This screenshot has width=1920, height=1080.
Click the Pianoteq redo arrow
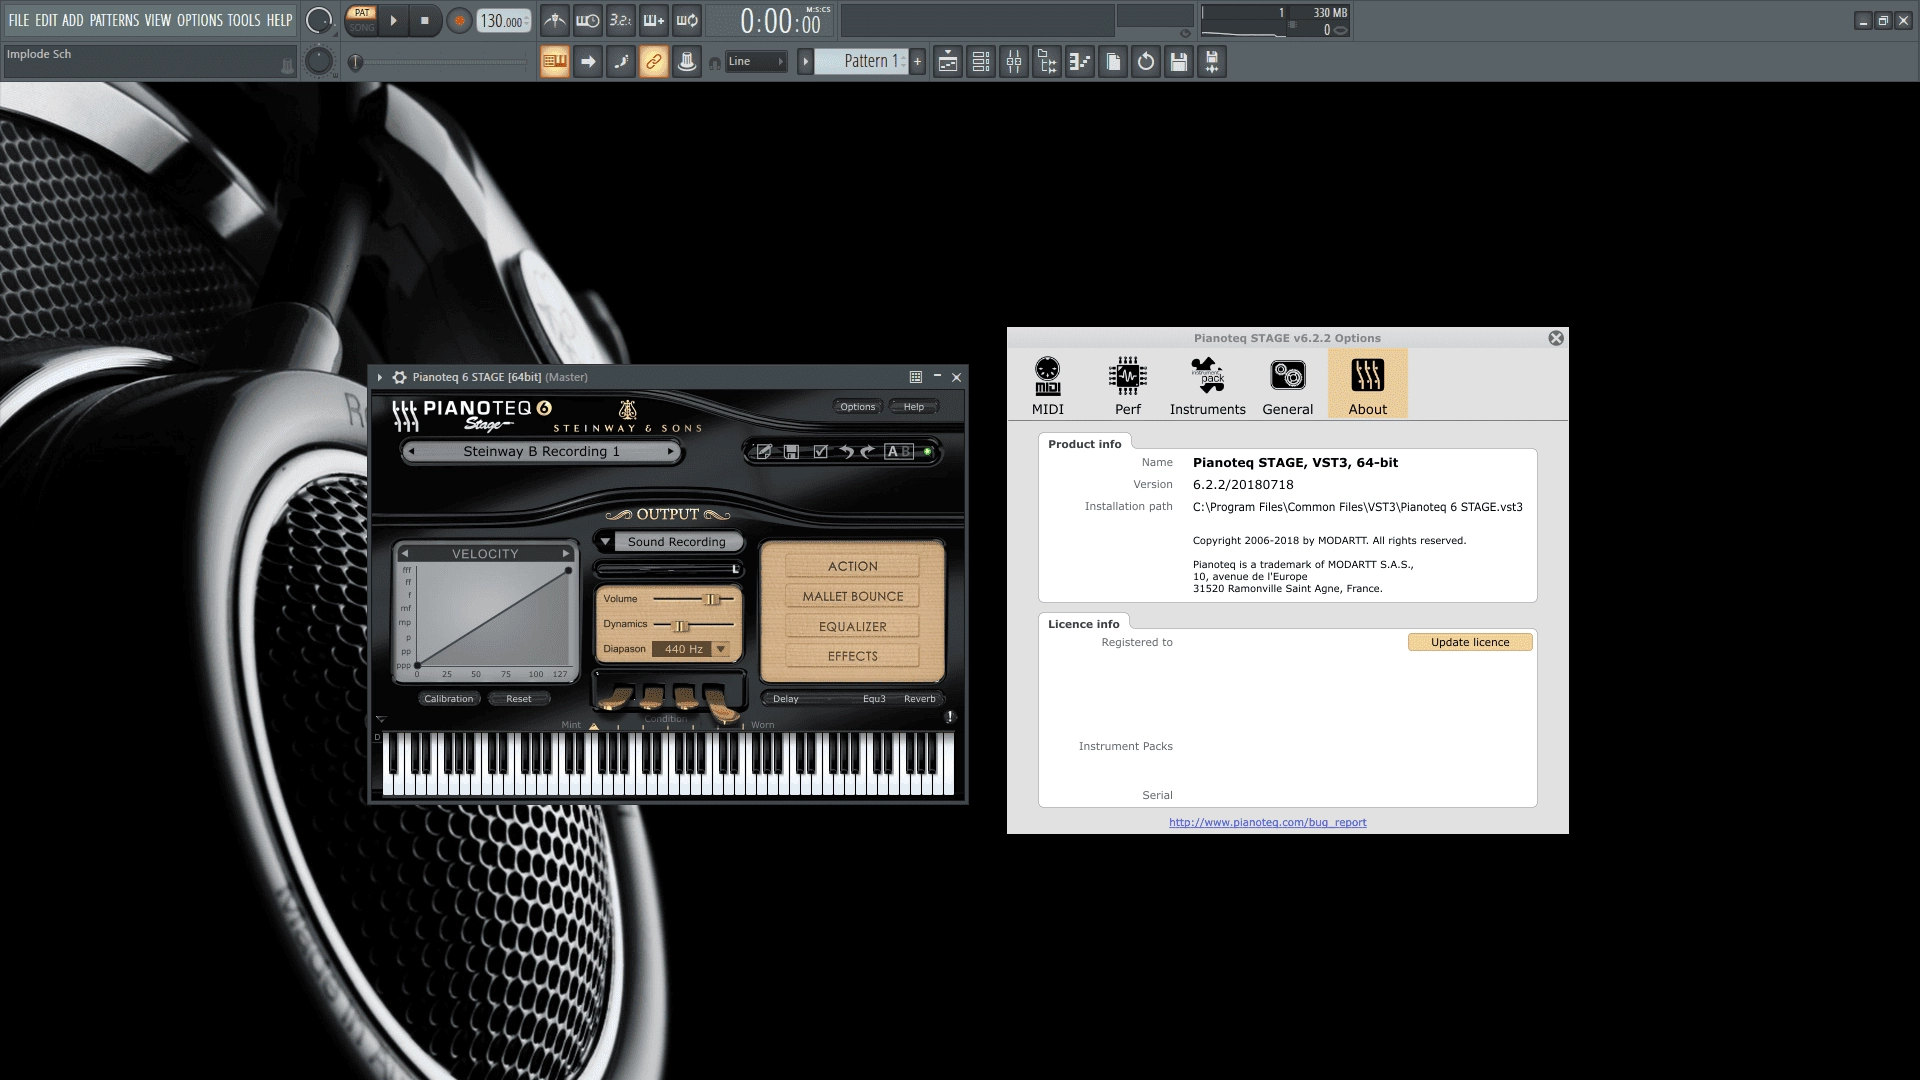pos(868,452)
